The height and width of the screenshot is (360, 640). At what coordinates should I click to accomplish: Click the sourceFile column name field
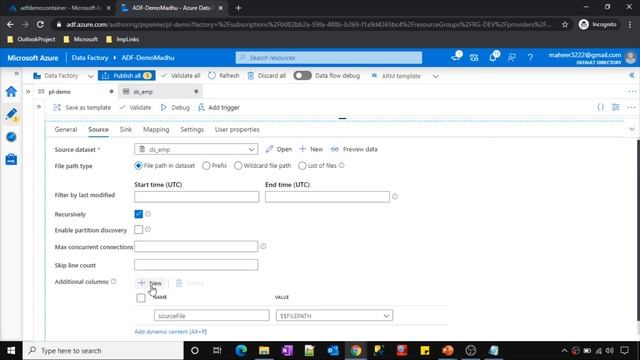tap(212, 316)
